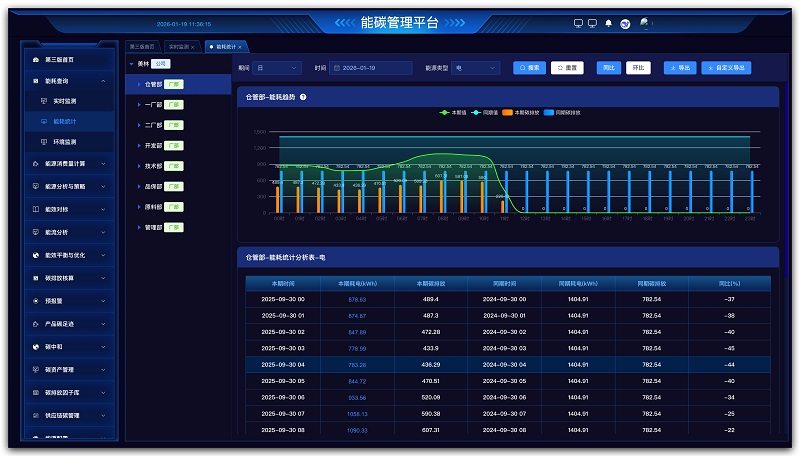Click the 碳中和 icon in sidebar
The height and width of the screenshot is (456, 800).
pyautogui.click(x=36, y=346)
